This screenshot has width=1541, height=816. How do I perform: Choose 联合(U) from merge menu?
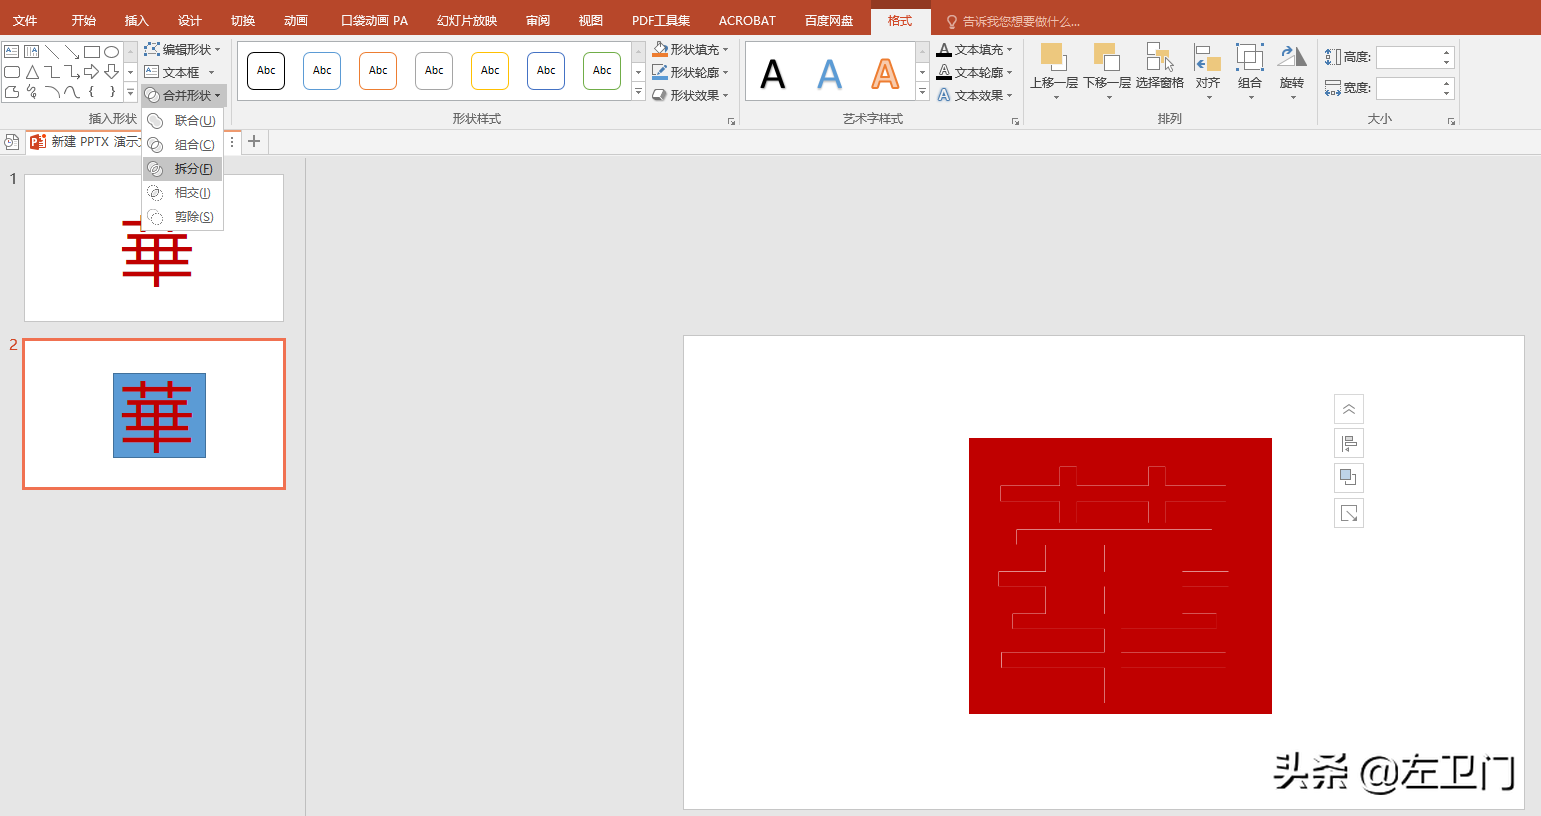182,121
